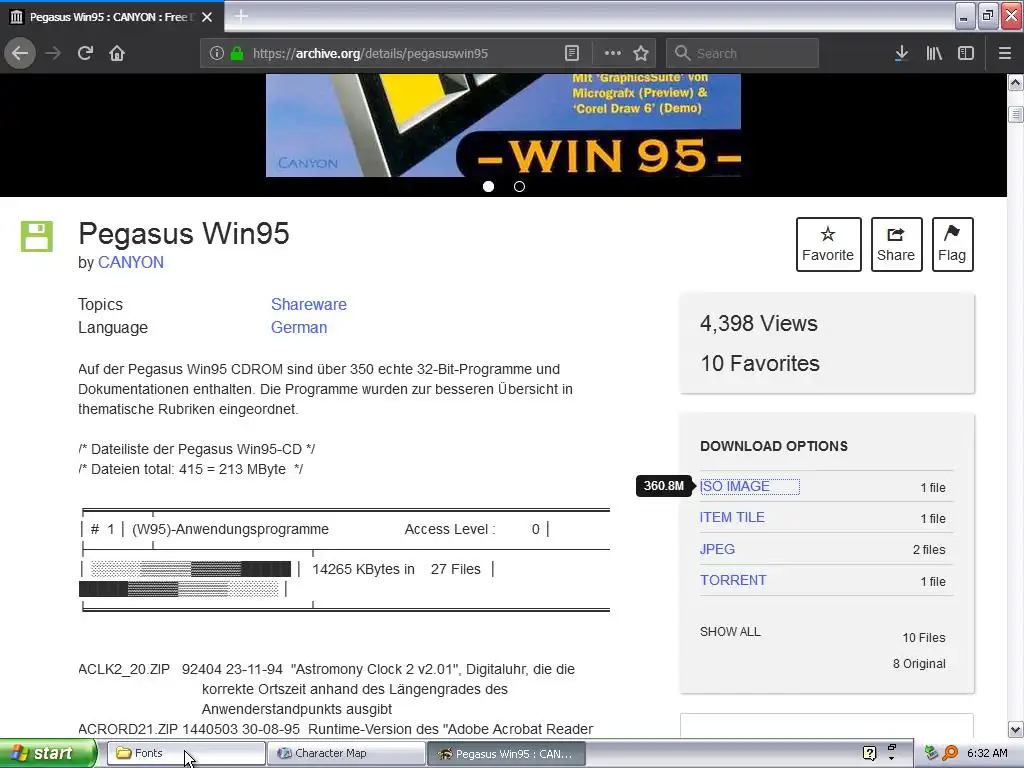Click the DOWNLOAD OPTIONS heading
Image resolution: width=1024 pixels, height=768 pixels.
pyautogui.click(x=774, y=446)
